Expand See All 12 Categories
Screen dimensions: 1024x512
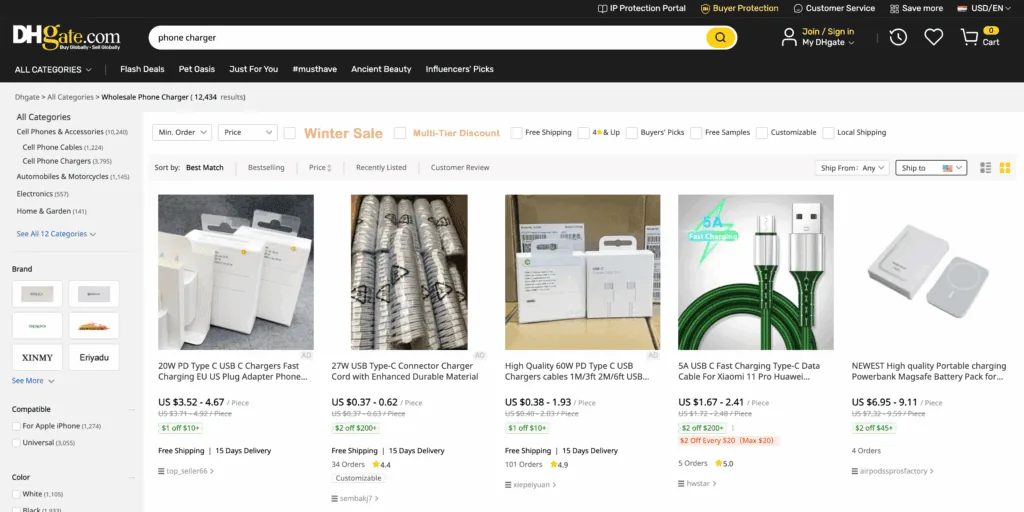click(56, 234)
